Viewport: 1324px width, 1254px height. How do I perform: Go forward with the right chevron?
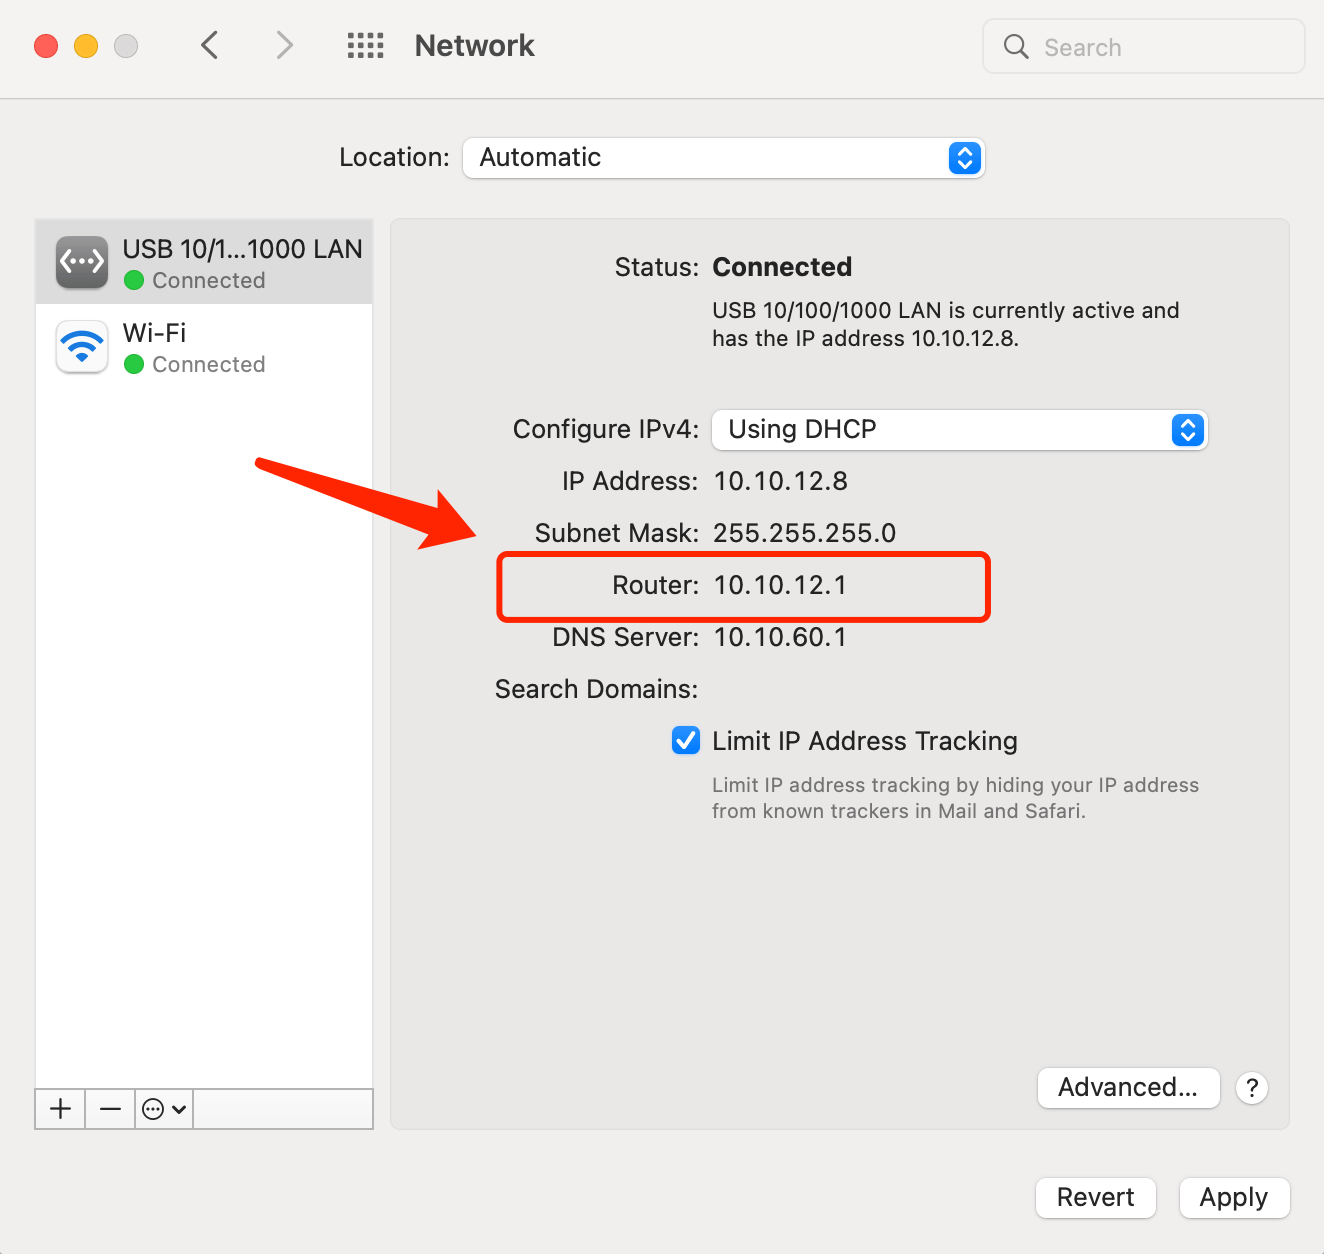tap(285, 45)
